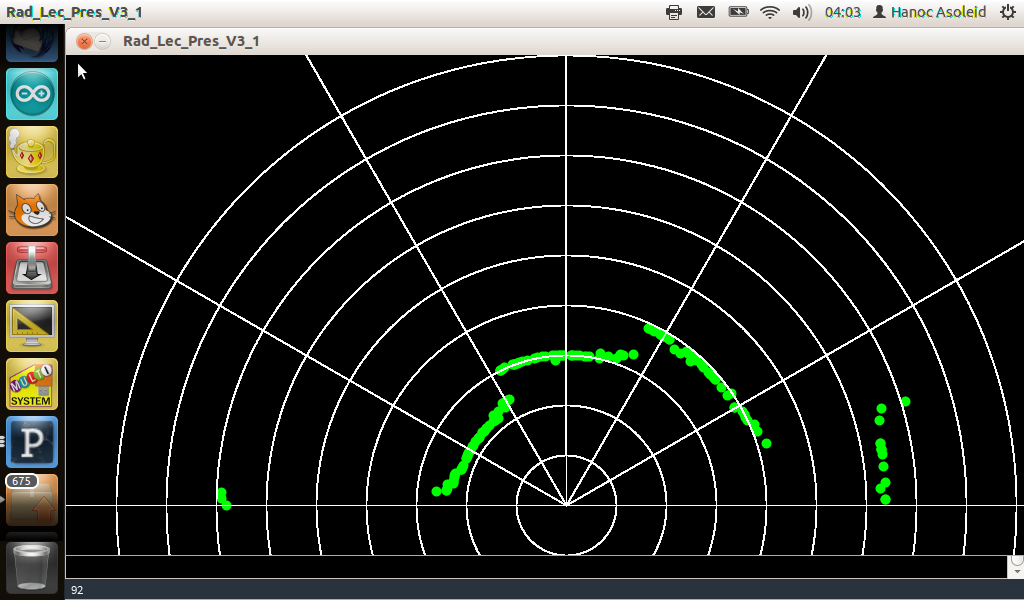Launch the red joystick download icon
This screenshot has height=600, width=1024.
(32, 268)
